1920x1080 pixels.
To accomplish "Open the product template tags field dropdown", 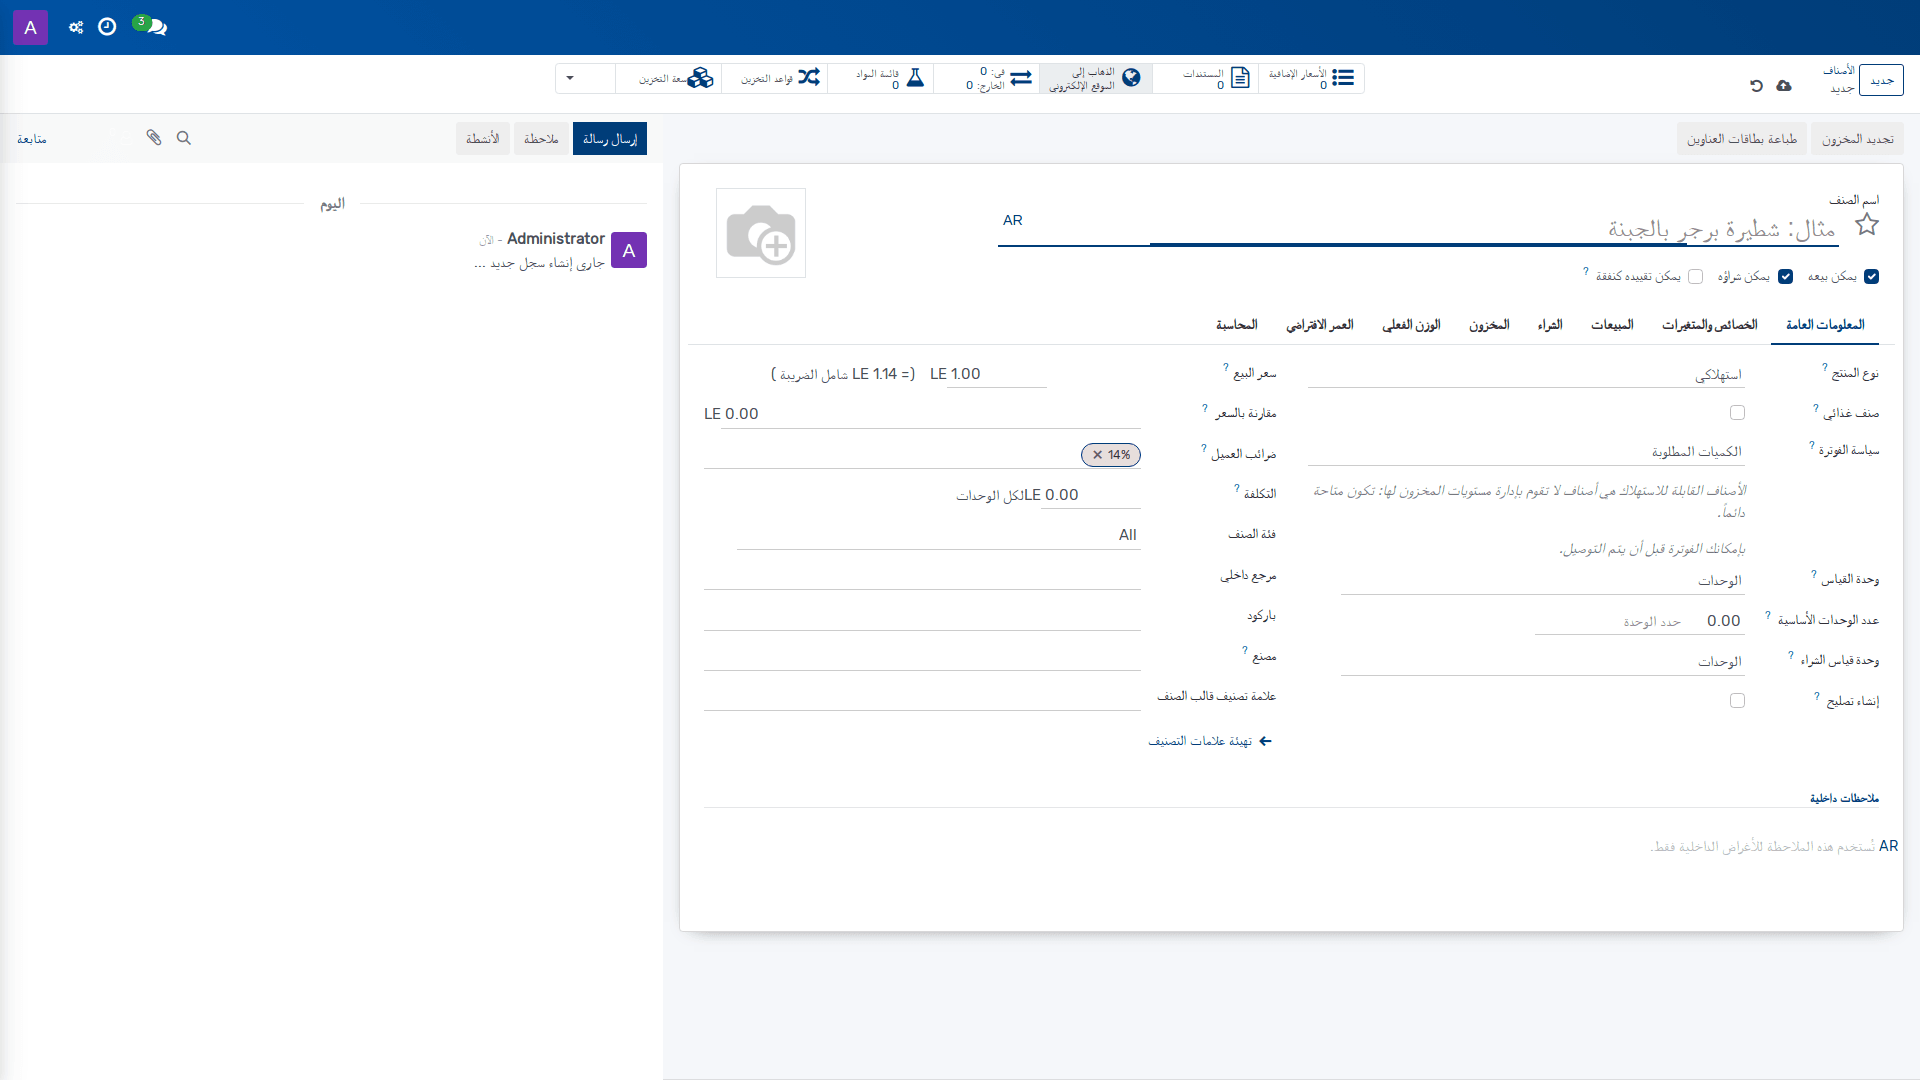I will 922,697.
